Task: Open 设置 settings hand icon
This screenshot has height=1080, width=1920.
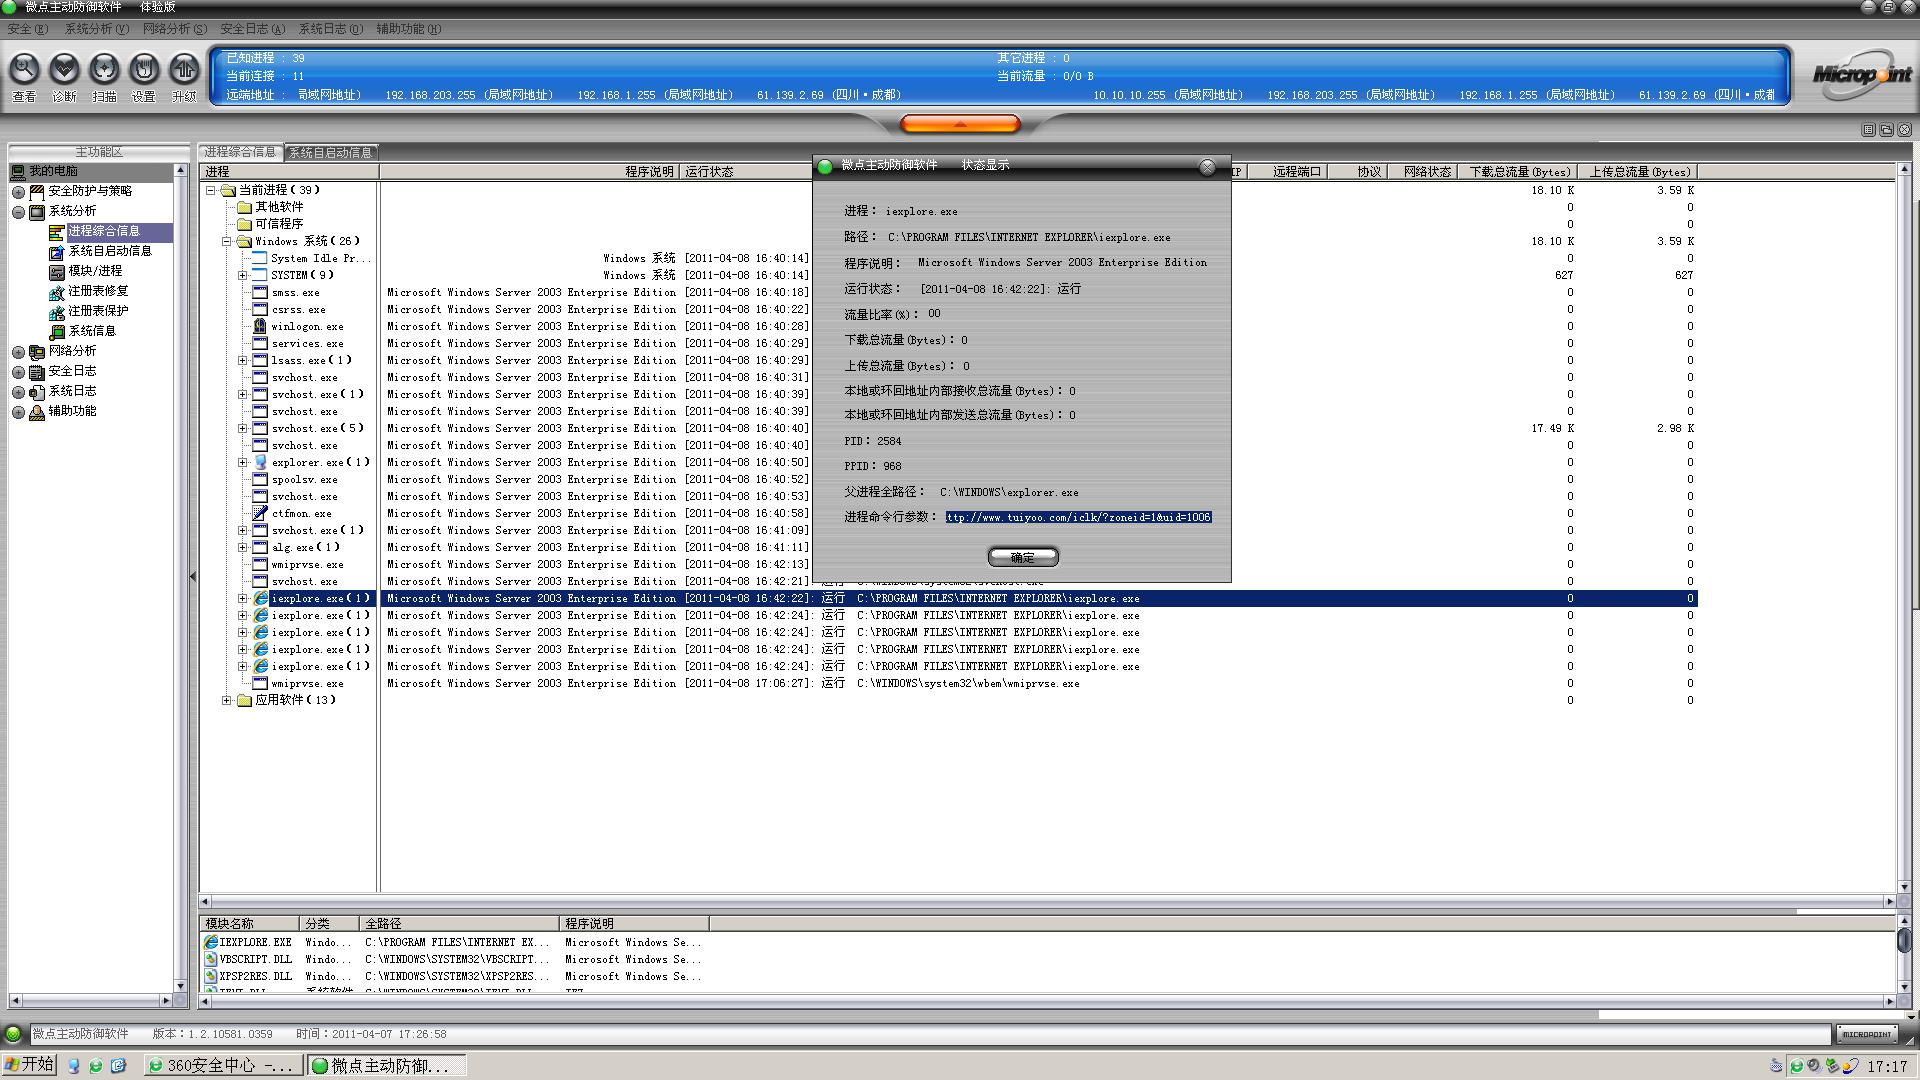Action: [144, 70]
